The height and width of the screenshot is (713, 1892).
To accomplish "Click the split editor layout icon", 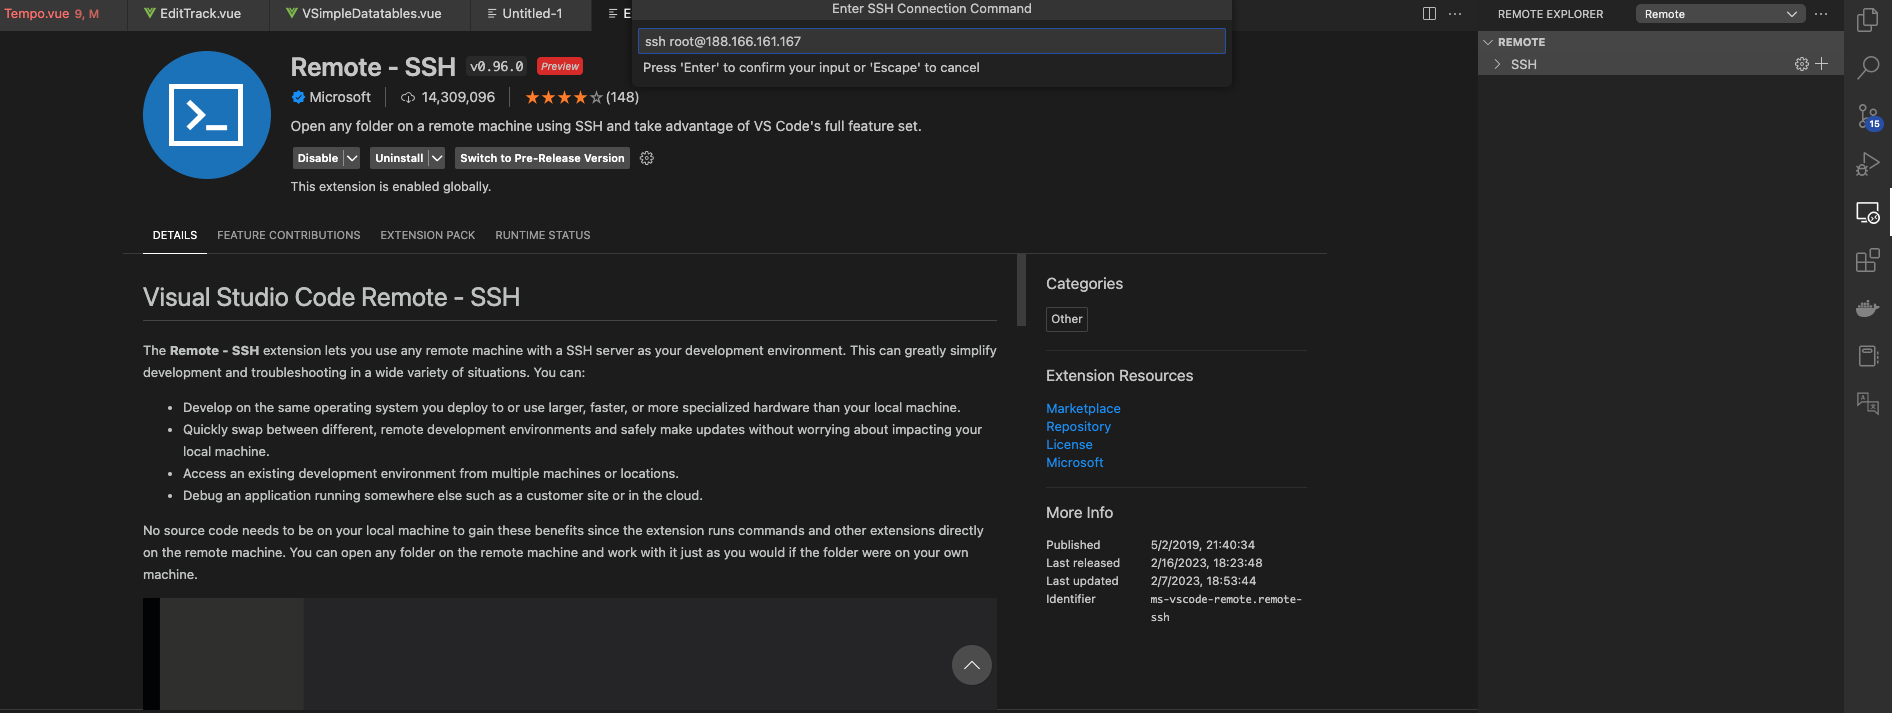I will click(1429, 14).
